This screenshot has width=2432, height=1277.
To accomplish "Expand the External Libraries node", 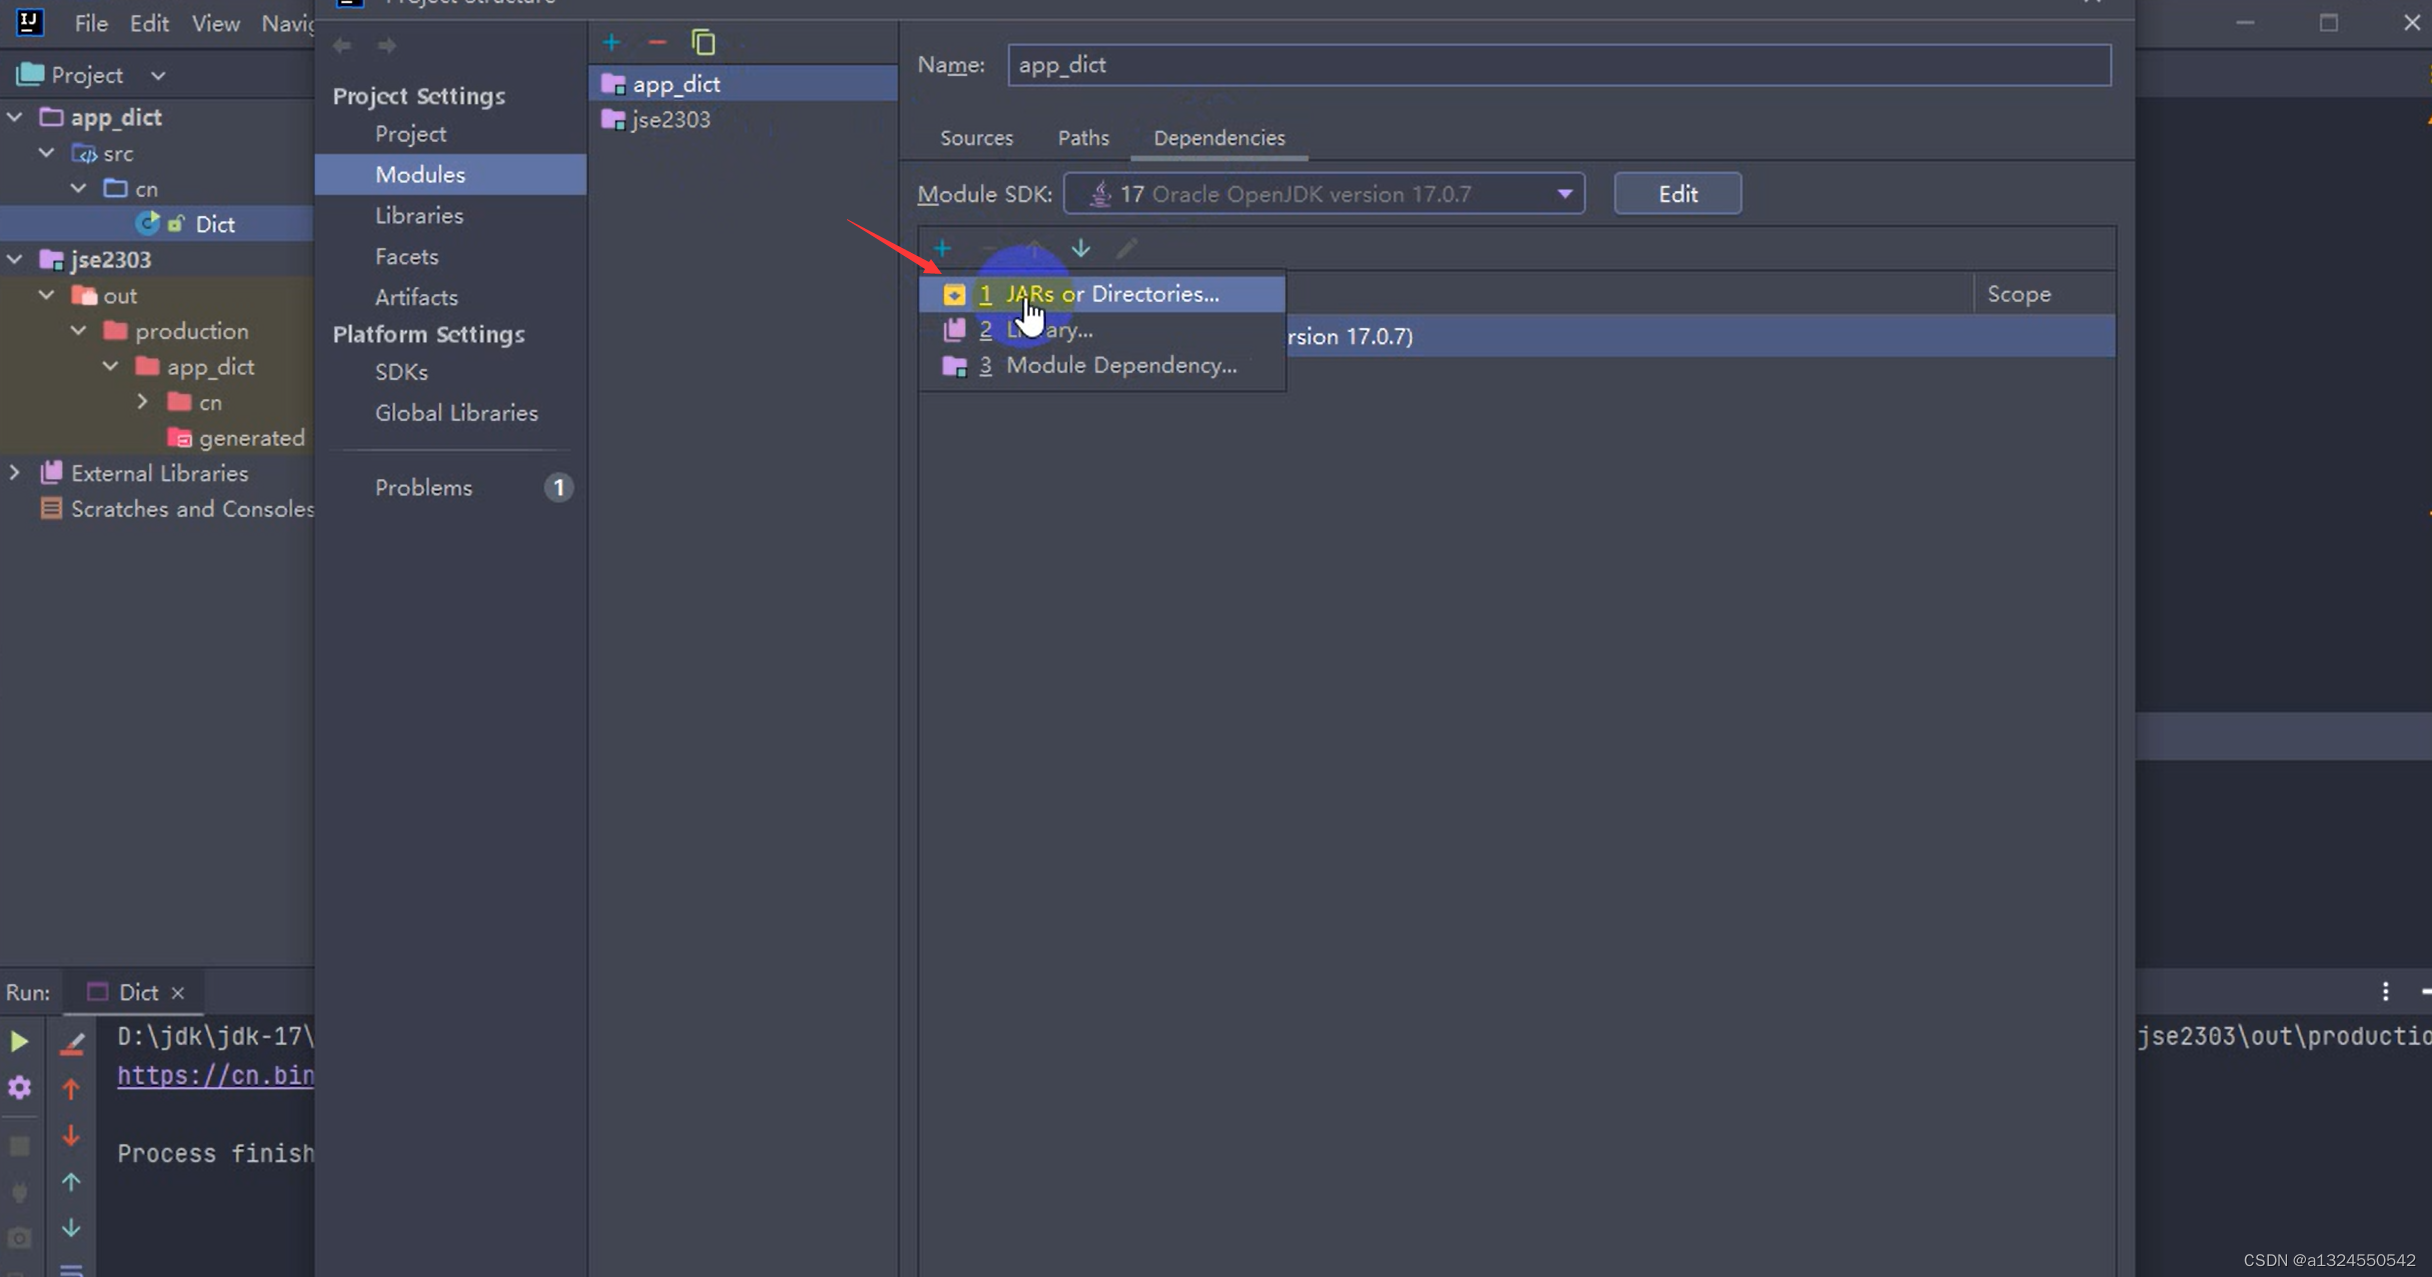I will coord(15,473).
